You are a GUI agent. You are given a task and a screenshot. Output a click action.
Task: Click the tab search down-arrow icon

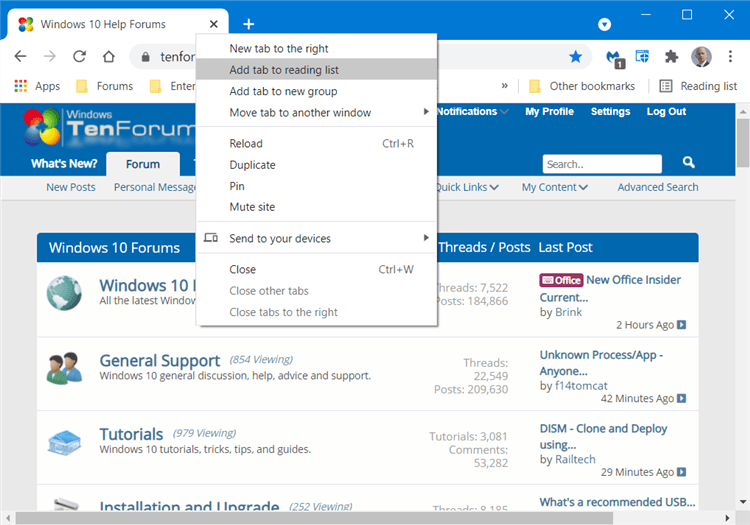point(605,24)
